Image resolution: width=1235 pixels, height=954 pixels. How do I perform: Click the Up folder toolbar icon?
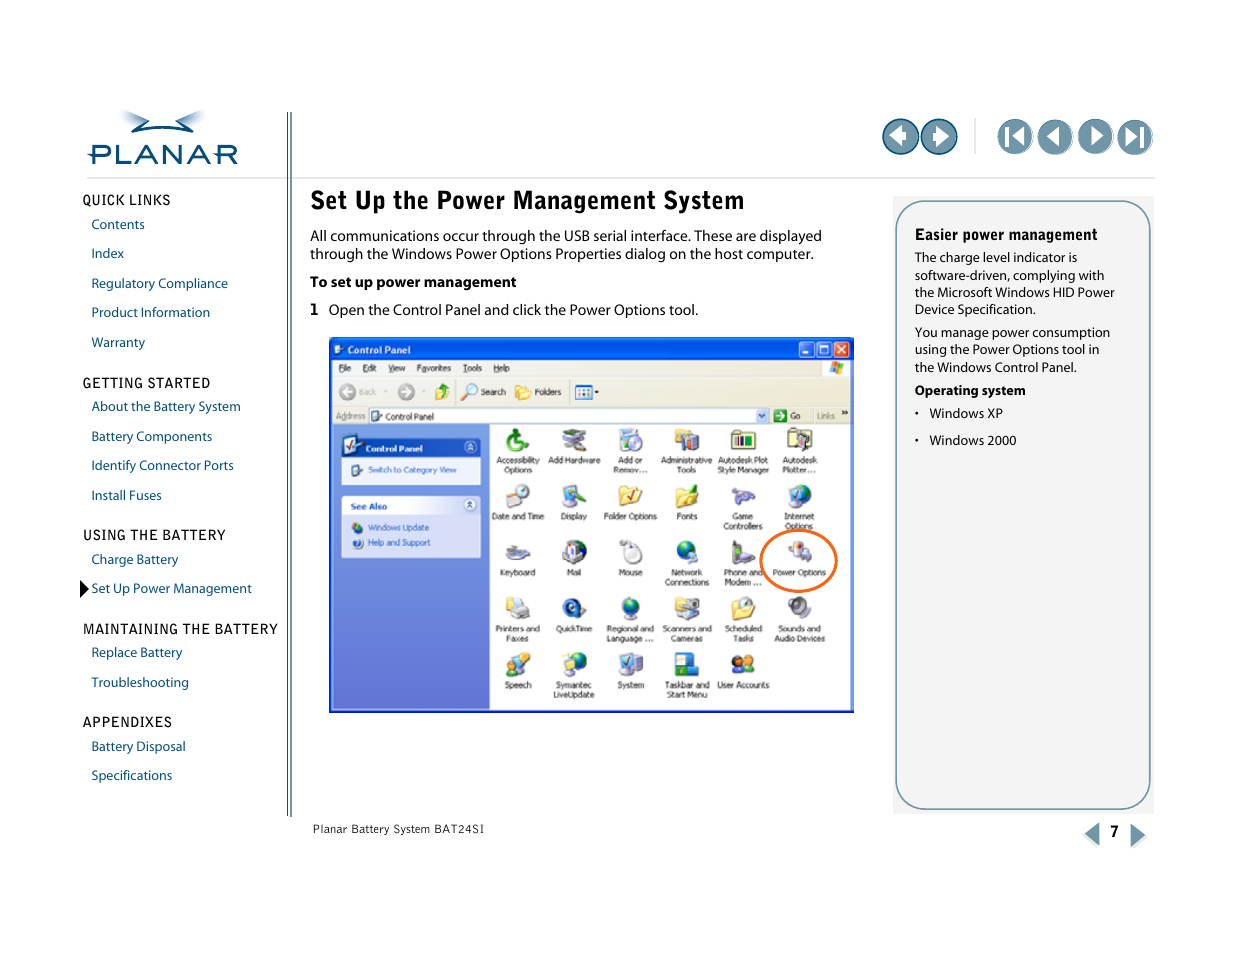click(x=441, y=392)
